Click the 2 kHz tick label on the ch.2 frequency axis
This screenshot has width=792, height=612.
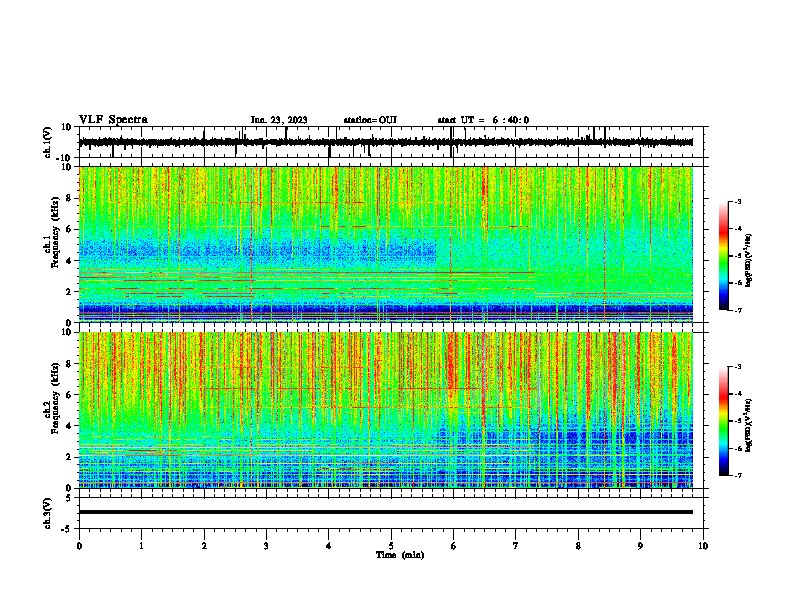coord(69,457)
